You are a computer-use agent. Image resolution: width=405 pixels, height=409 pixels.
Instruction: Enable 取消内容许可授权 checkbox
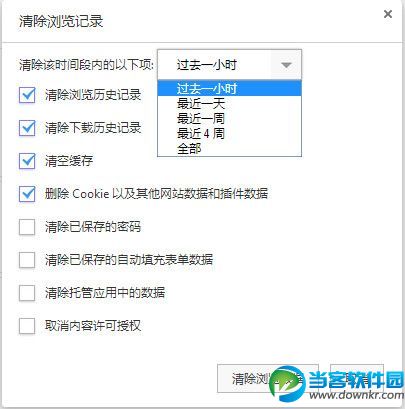(27, 326)
